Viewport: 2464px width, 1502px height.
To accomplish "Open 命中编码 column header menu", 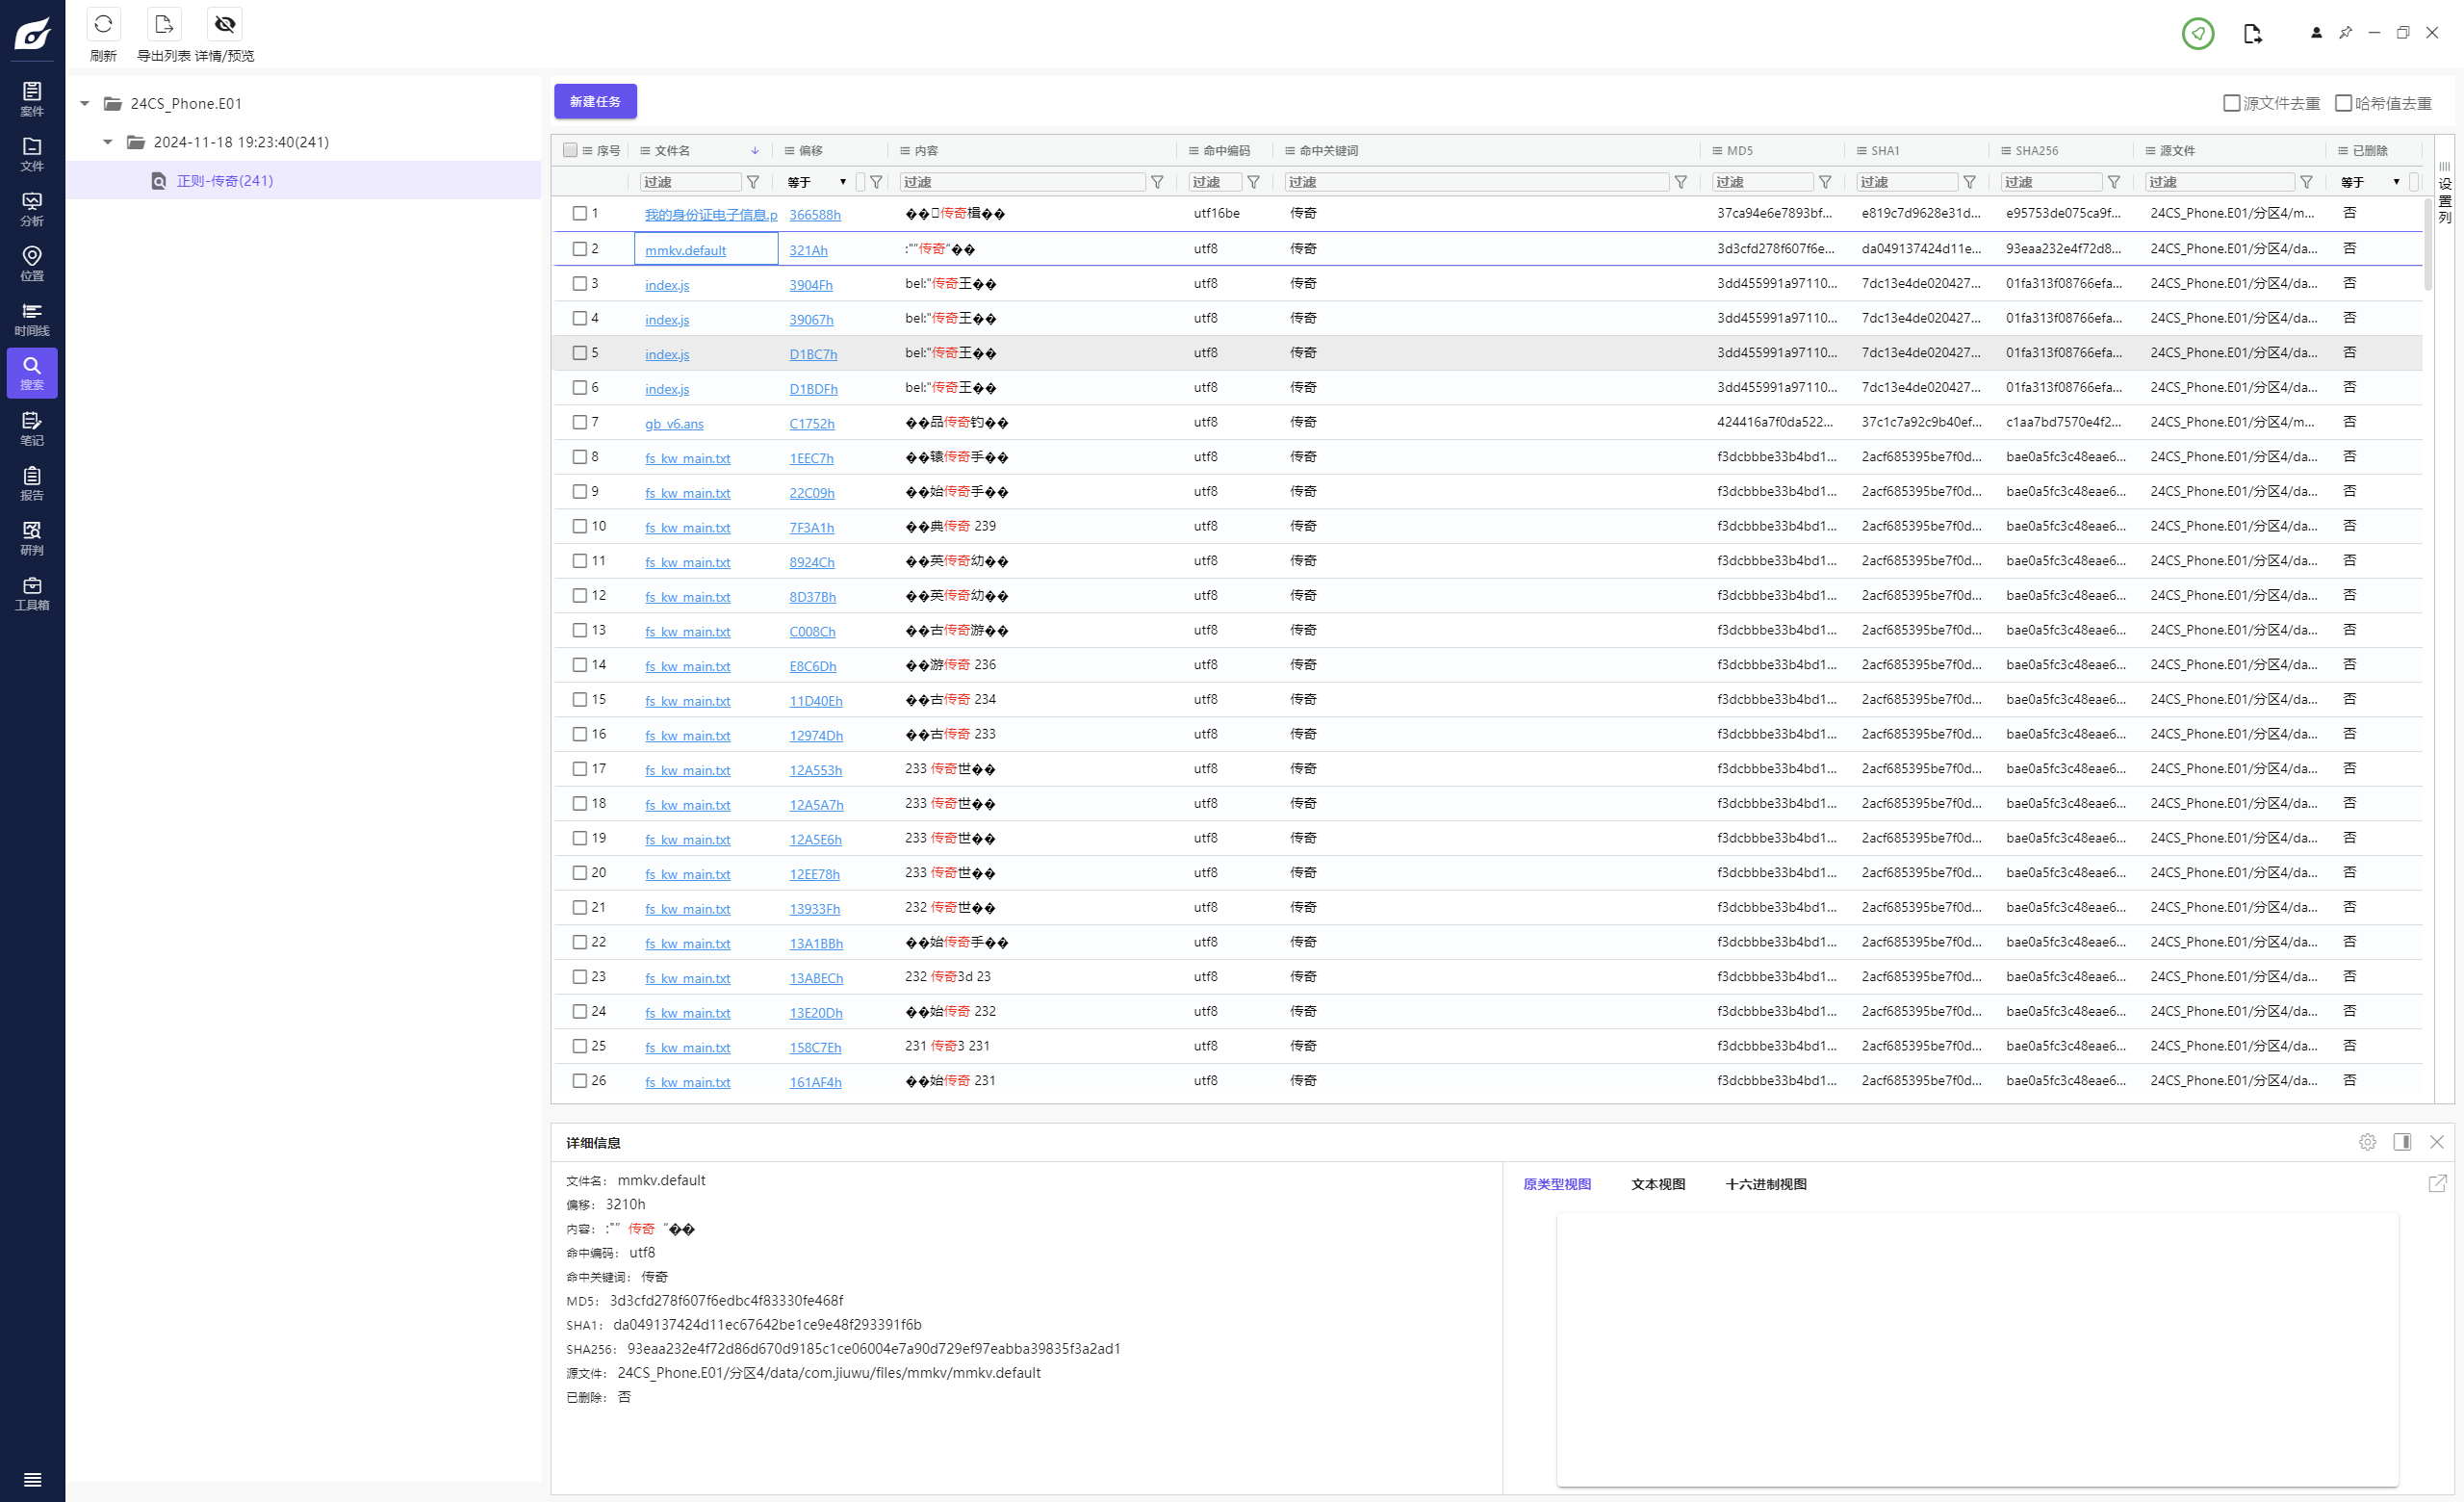I will (x=1194, y=151).
